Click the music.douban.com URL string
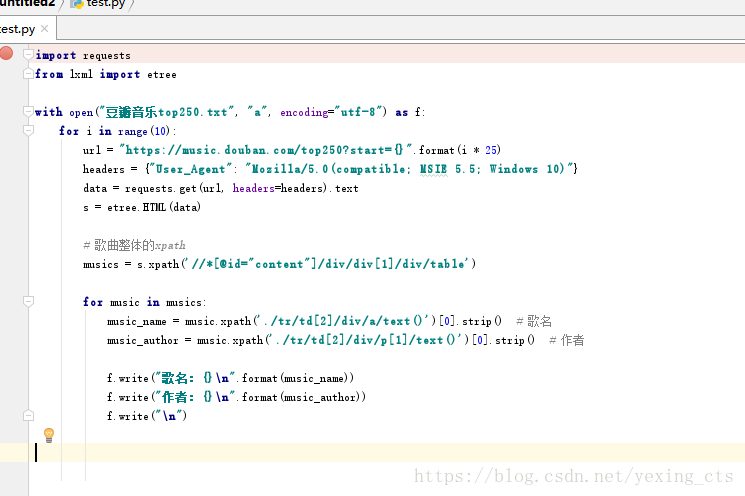Screen dimensions: 745x496 (266, 150)
